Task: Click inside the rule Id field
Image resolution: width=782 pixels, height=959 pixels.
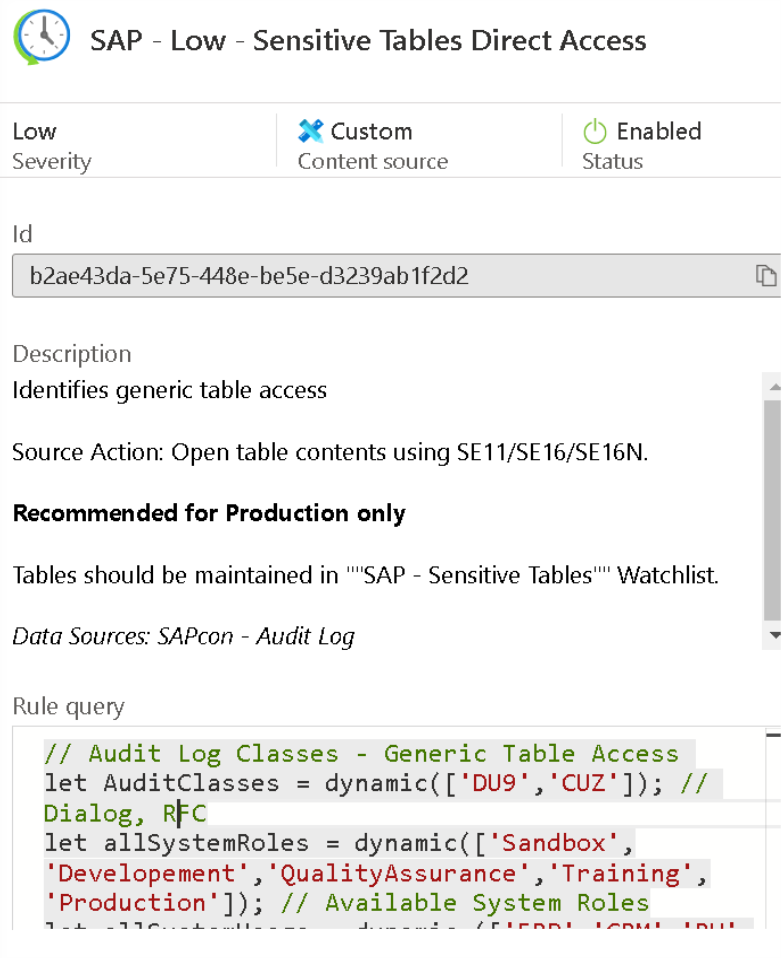Action: [x=380, y=276]
